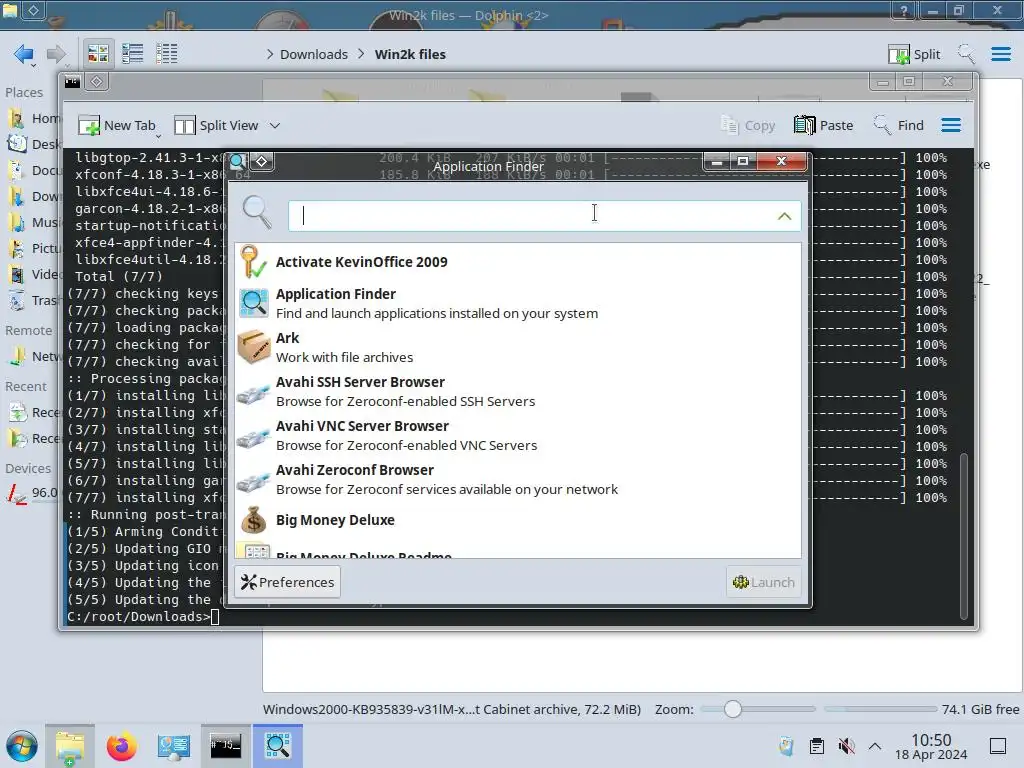The height and width of the screenshot is (768, 1024).
Task: Expand Split View dropdown arrow
Action: click(275, 125)
